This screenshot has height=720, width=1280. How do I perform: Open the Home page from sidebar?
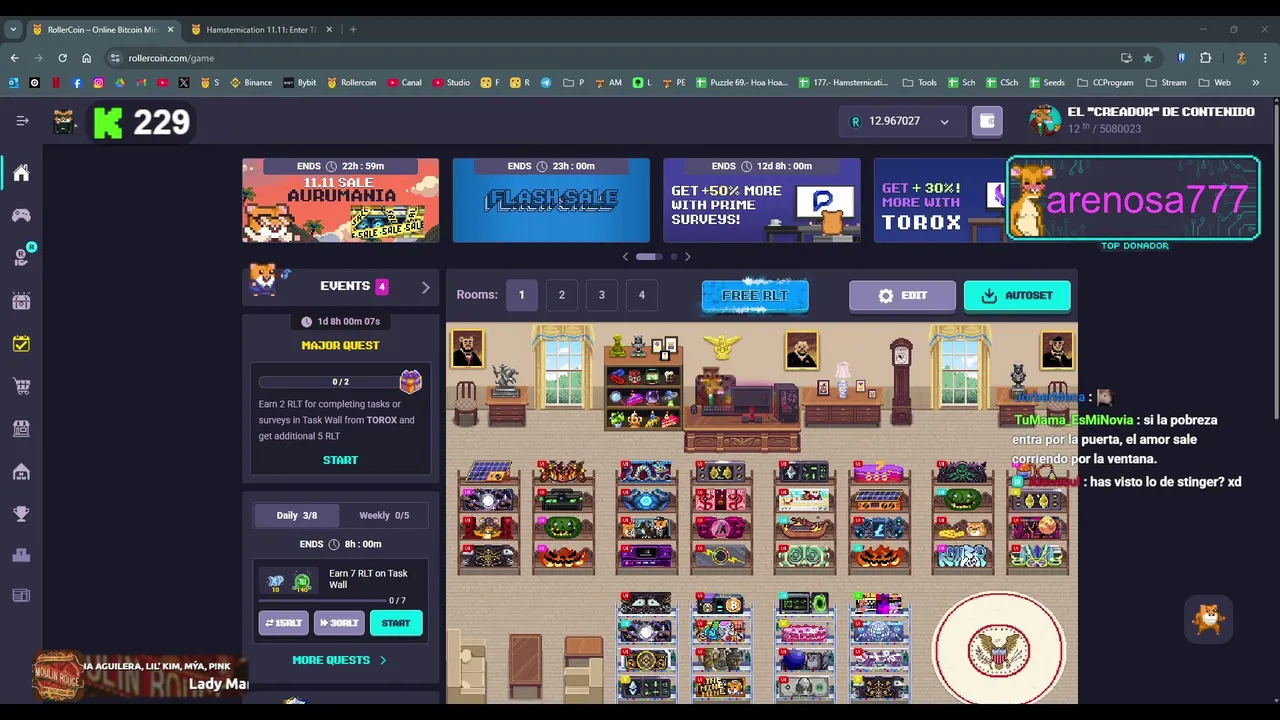point(21,173)
